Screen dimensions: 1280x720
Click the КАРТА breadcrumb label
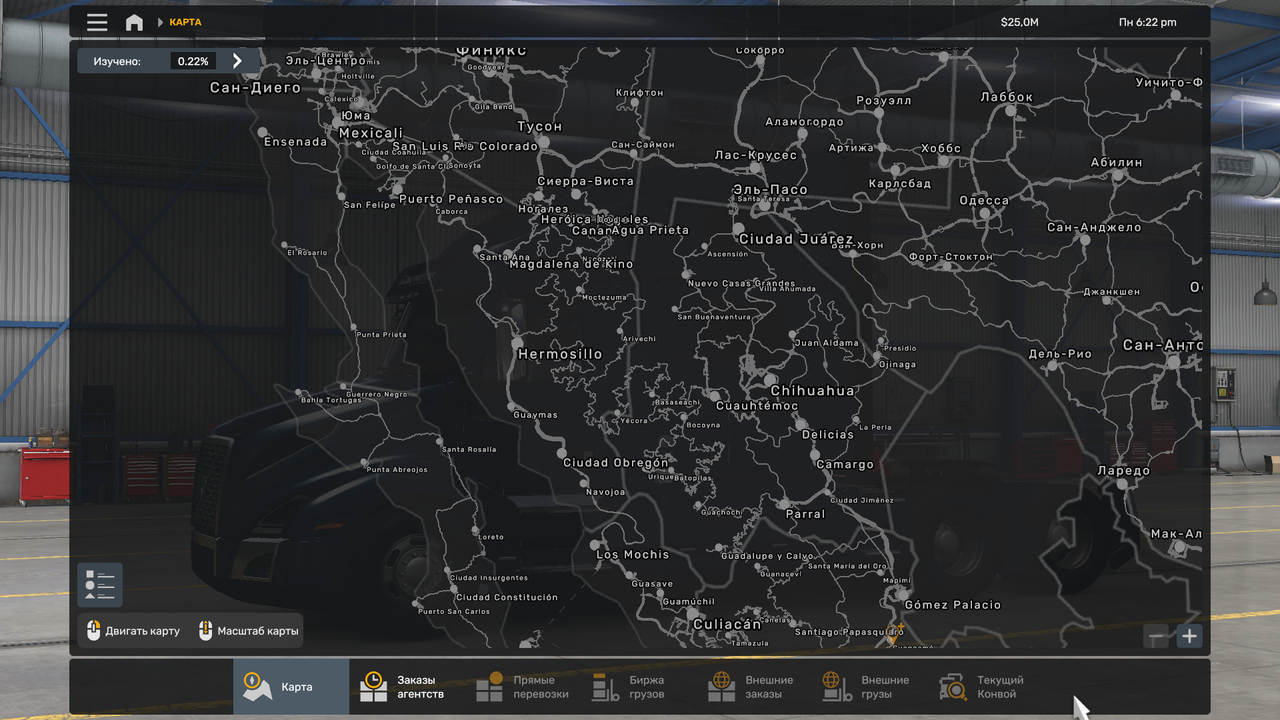pos(185,22)
